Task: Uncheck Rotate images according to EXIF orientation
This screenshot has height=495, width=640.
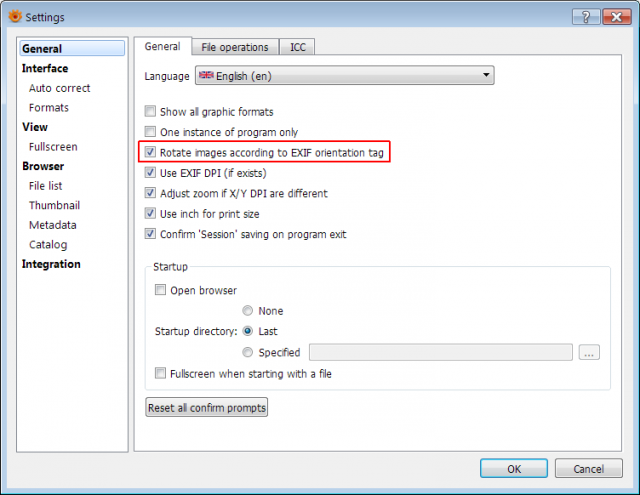Action: (150, 152)
